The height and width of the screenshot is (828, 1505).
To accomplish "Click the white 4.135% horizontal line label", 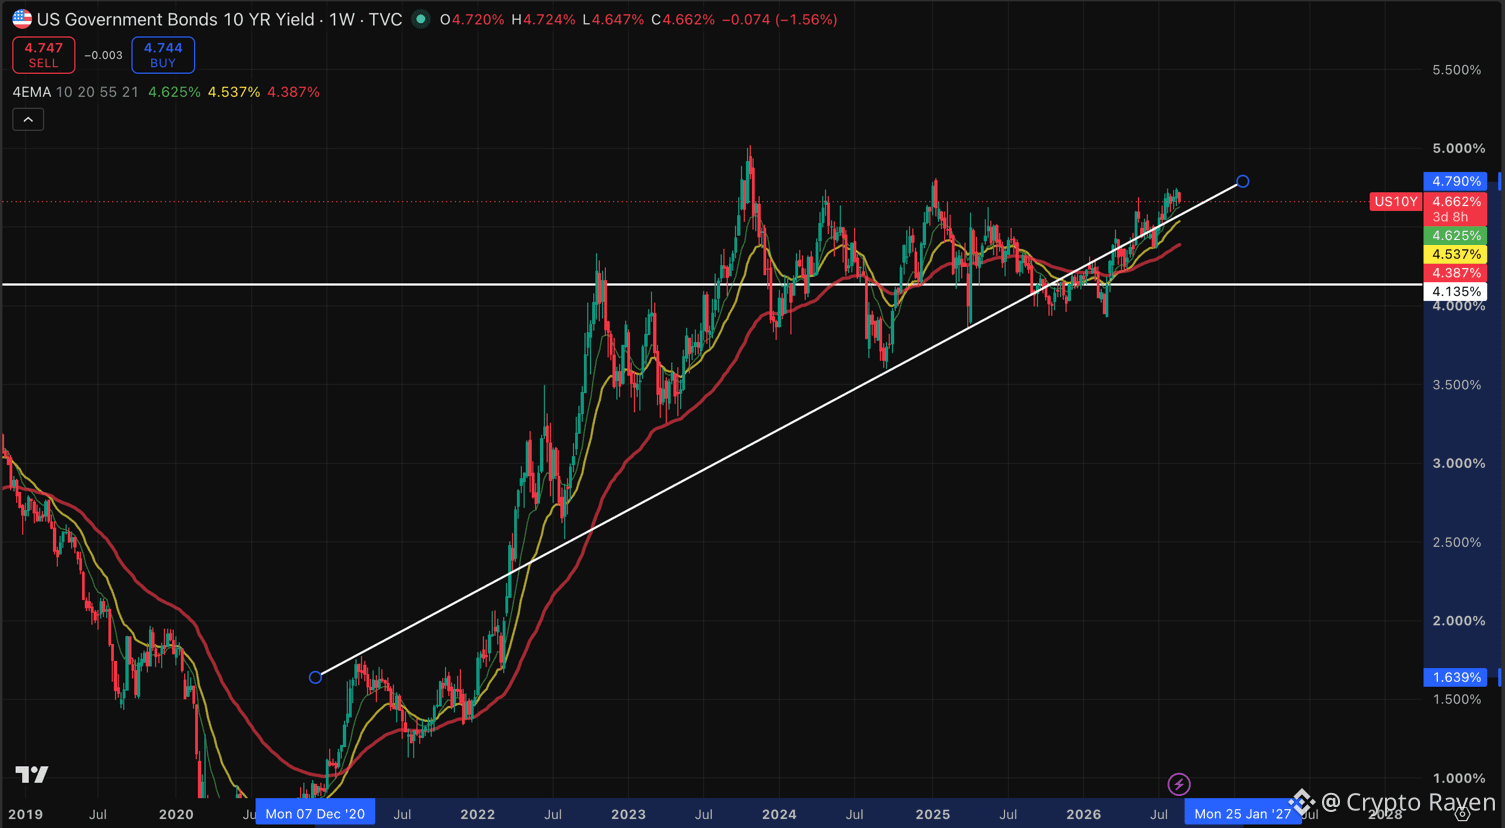I will (x=1455, y=292).
